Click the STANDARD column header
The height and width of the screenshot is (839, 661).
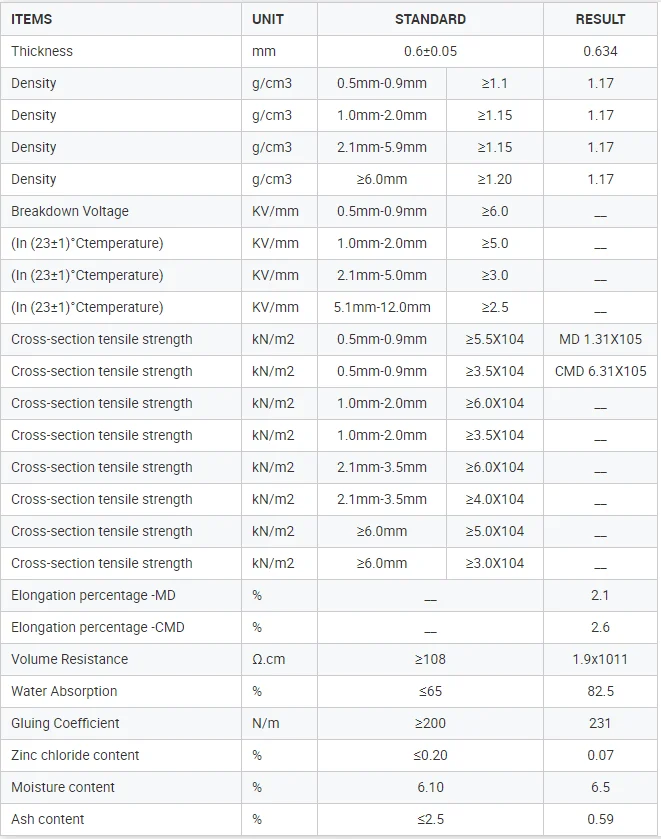click(430, 19)
